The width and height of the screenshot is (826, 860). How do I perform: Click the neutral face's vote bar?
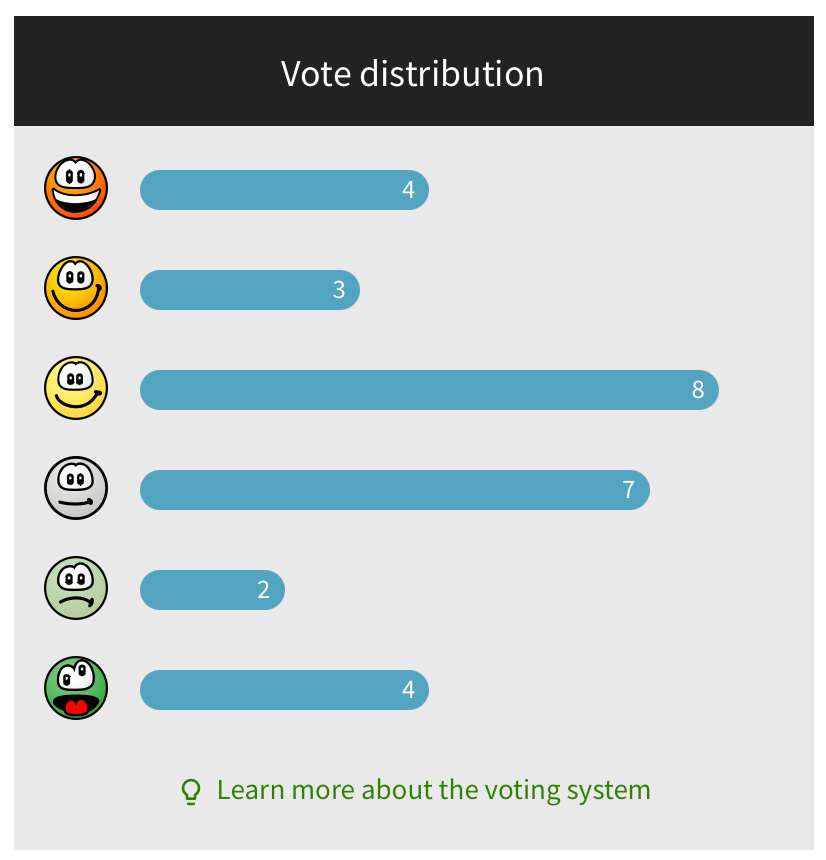pyautogui.click(x=380, y=490)
